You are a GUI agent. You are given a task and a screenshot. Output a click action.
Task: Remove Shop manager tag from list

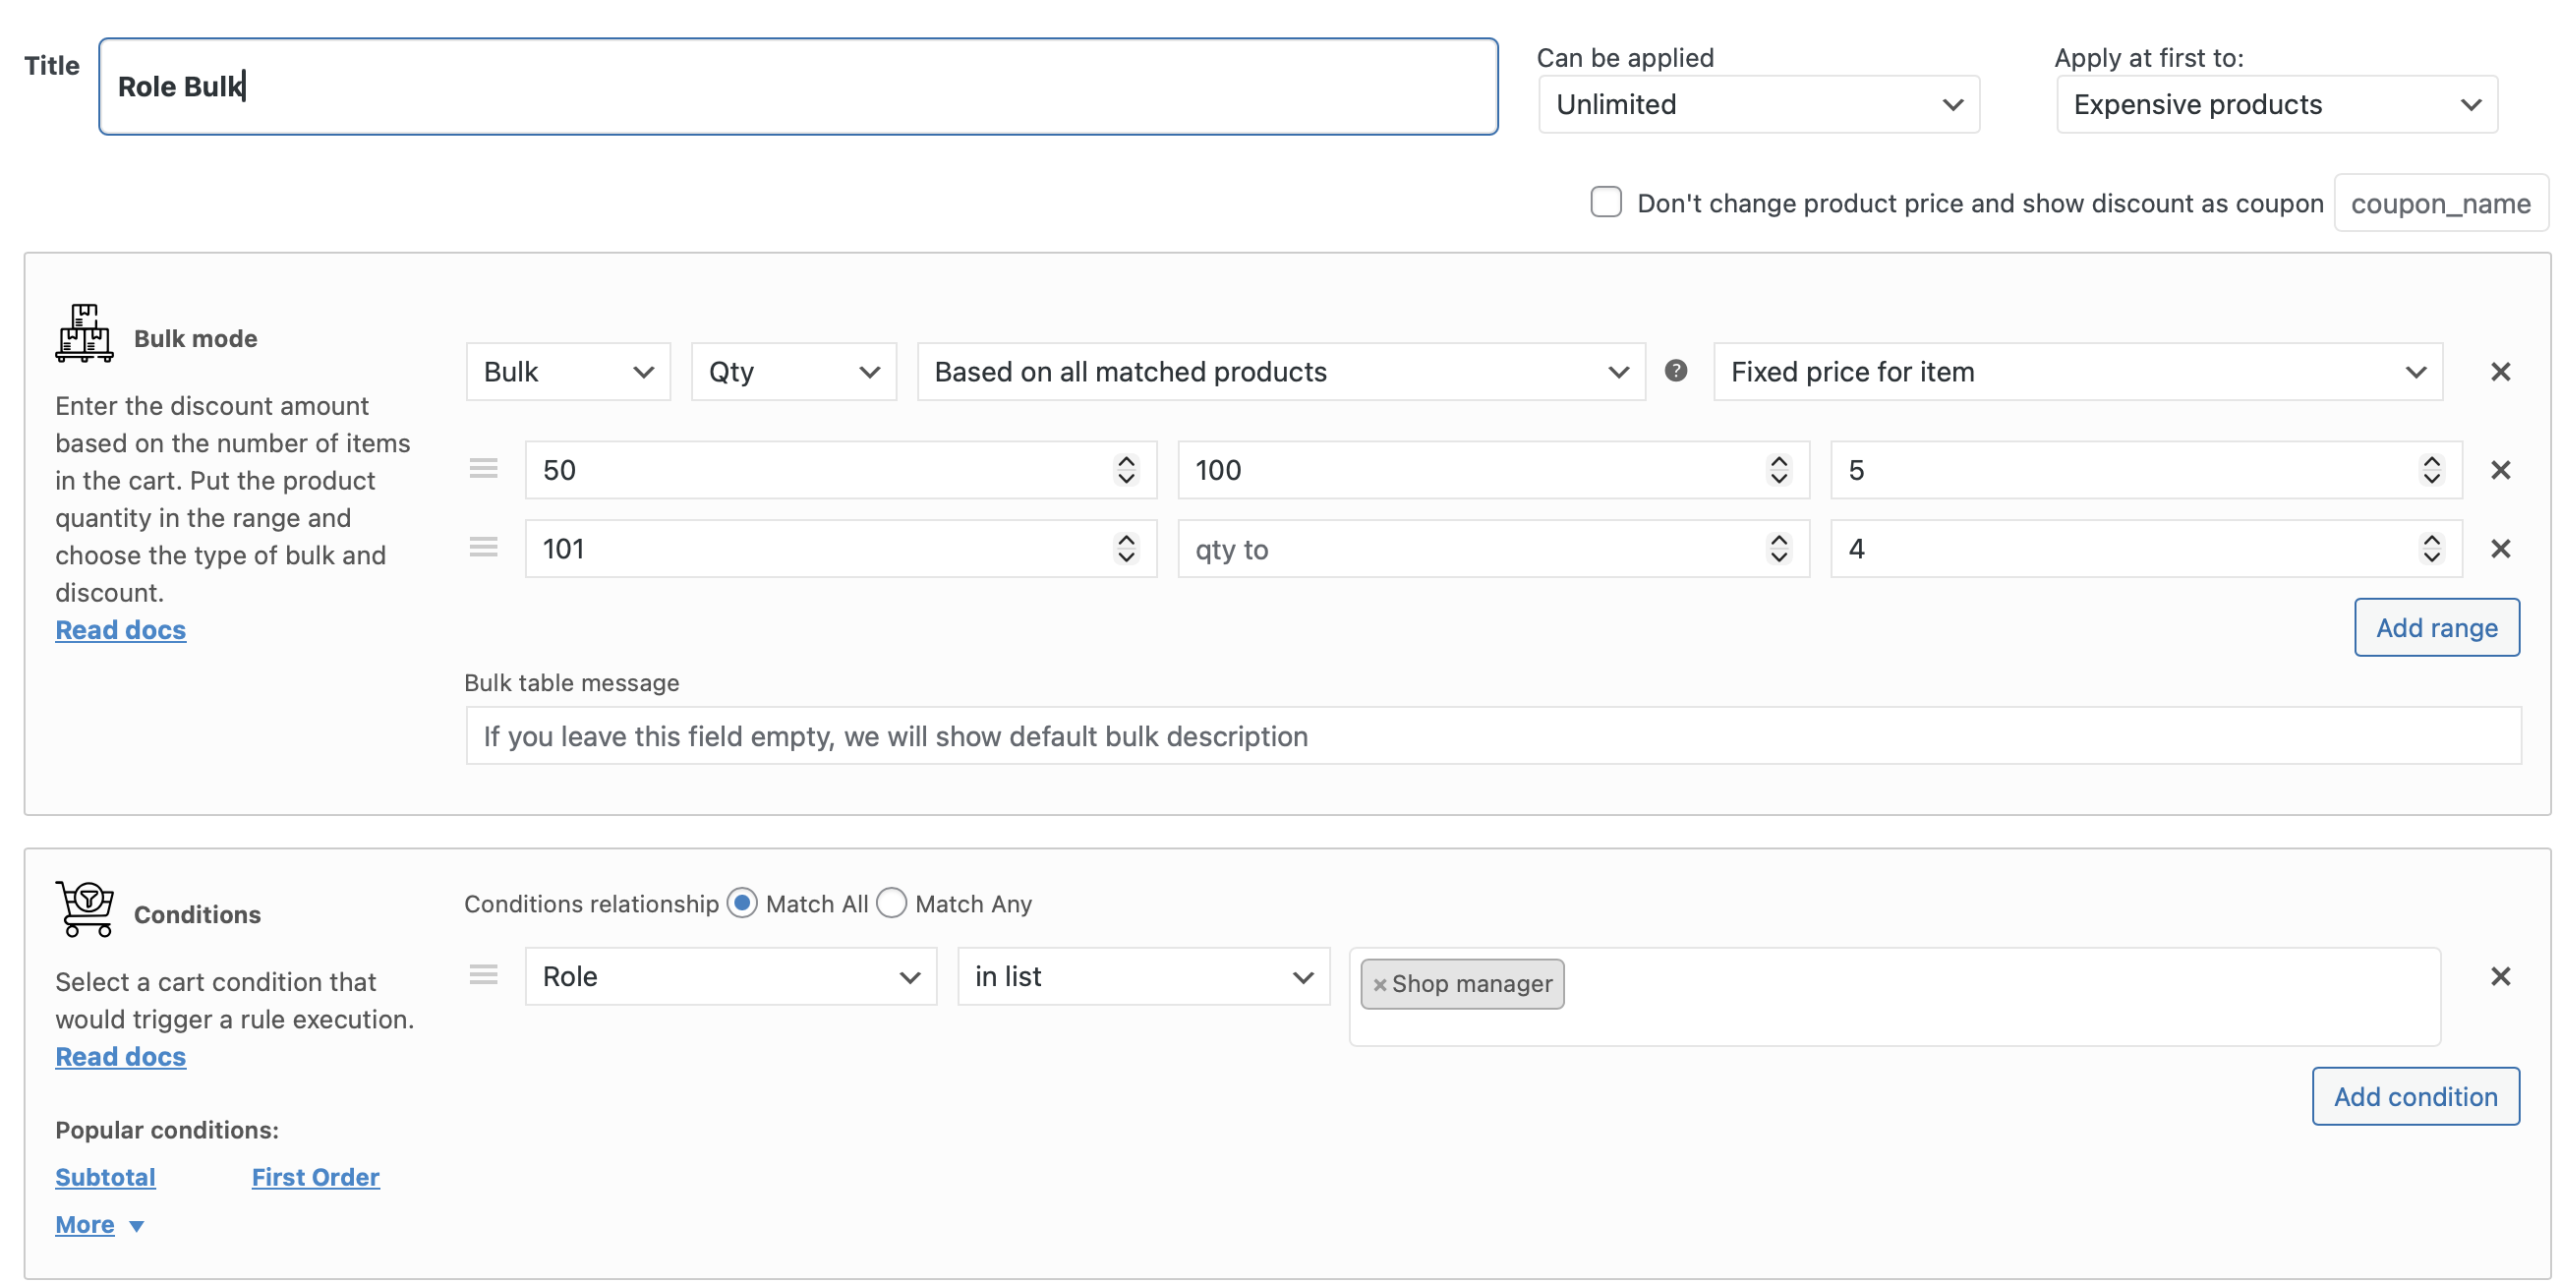coord(1379,984)
